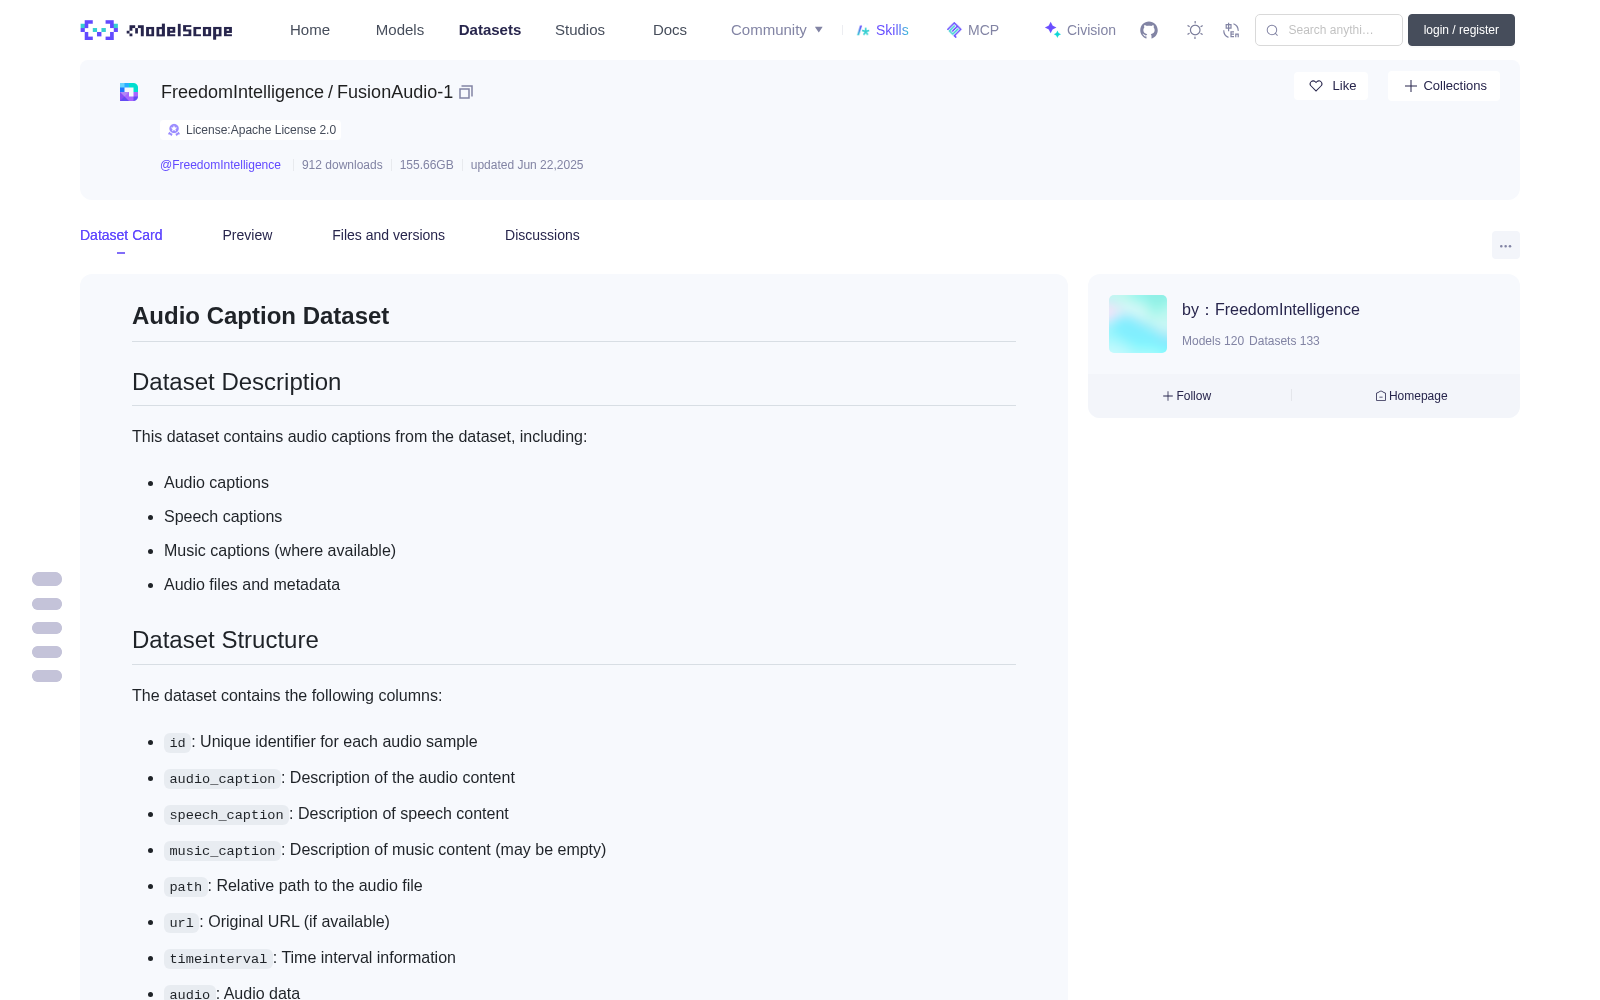The height and width of the screenshot is (1000, 1600).
Task: Open the by : FreedomIntelligence owner link
Action: click(1271, 310)
